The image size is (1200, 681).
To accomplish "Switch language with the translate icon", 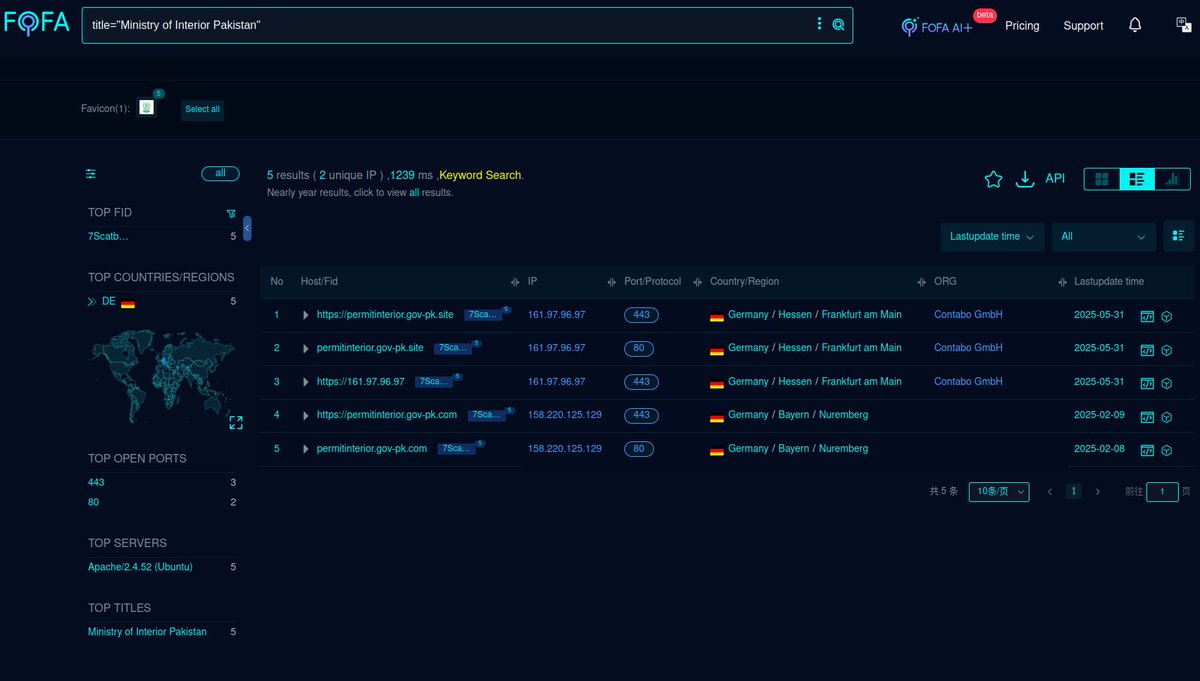I will click(1183, 25).
